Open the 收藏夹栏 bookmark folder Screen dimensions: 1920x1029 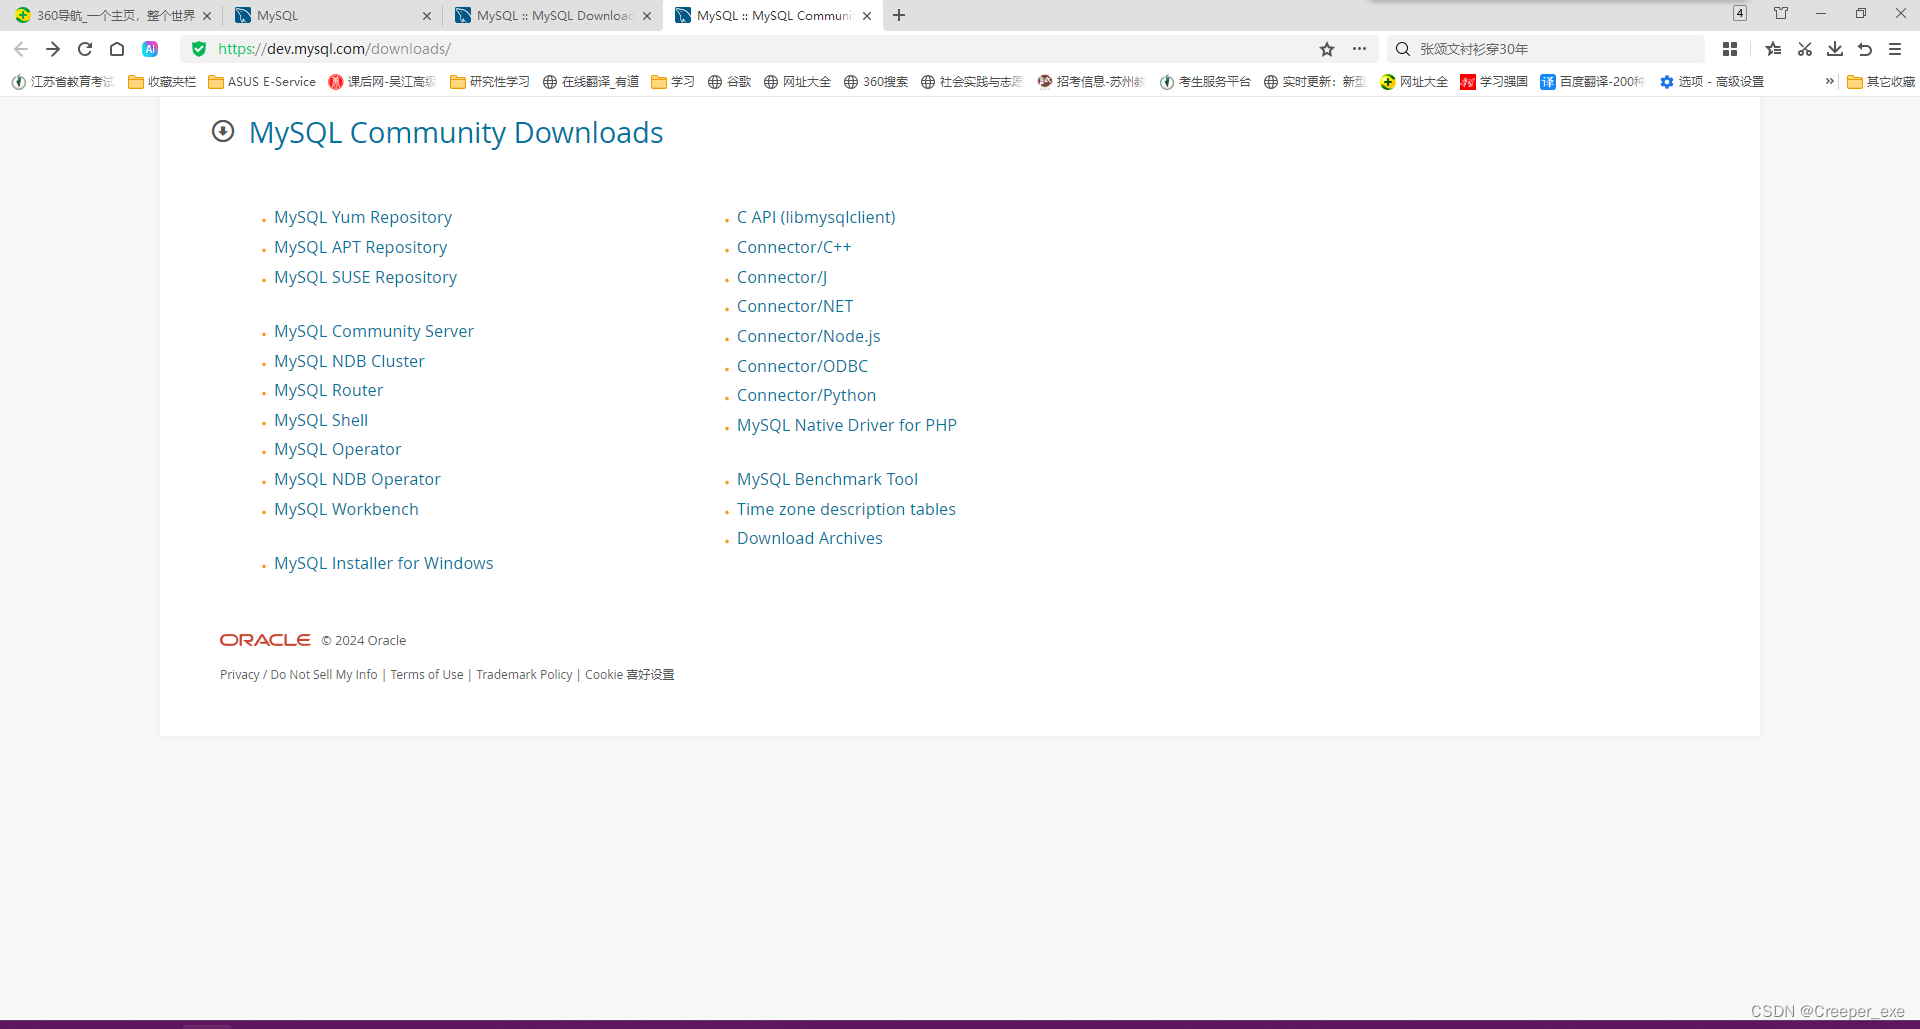coord(162,82)
